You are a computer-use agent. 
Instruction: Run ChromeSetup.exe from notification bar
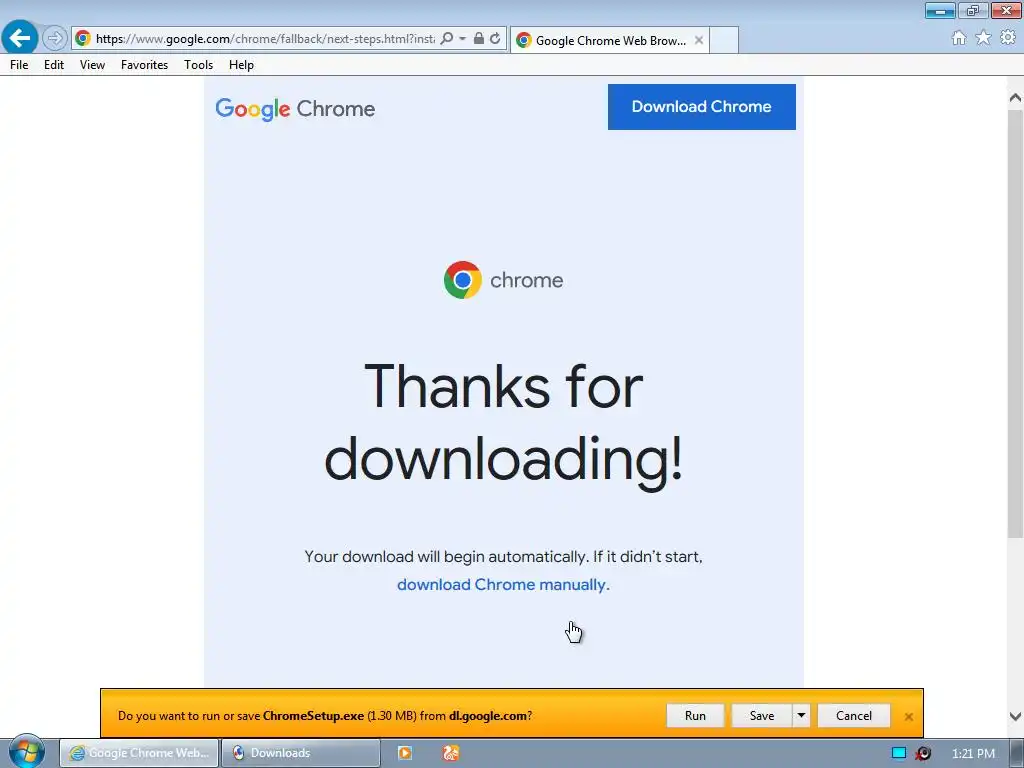(695, 716)
